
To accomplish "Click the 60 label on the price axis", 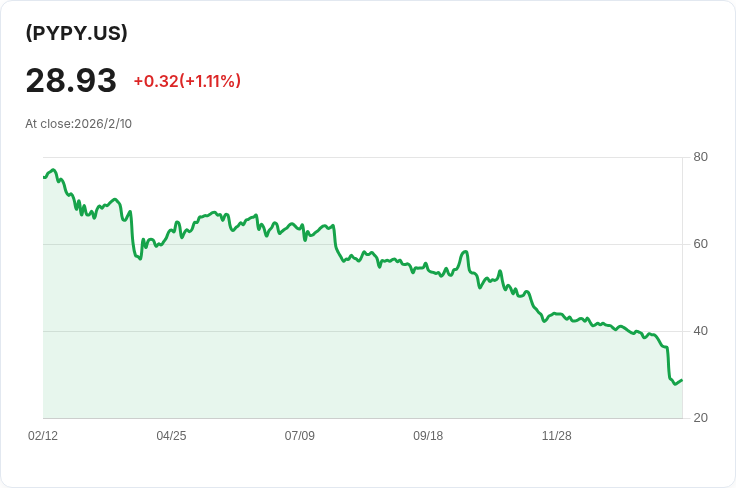I will [700, 244].
